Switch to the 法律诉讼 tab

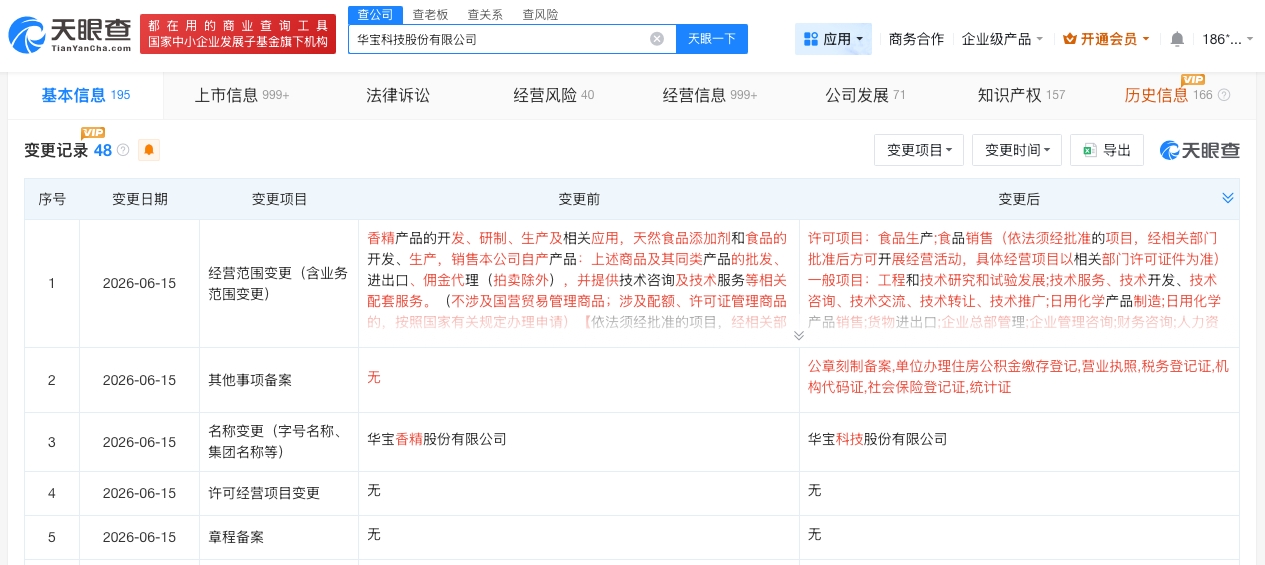pos(398,96)
